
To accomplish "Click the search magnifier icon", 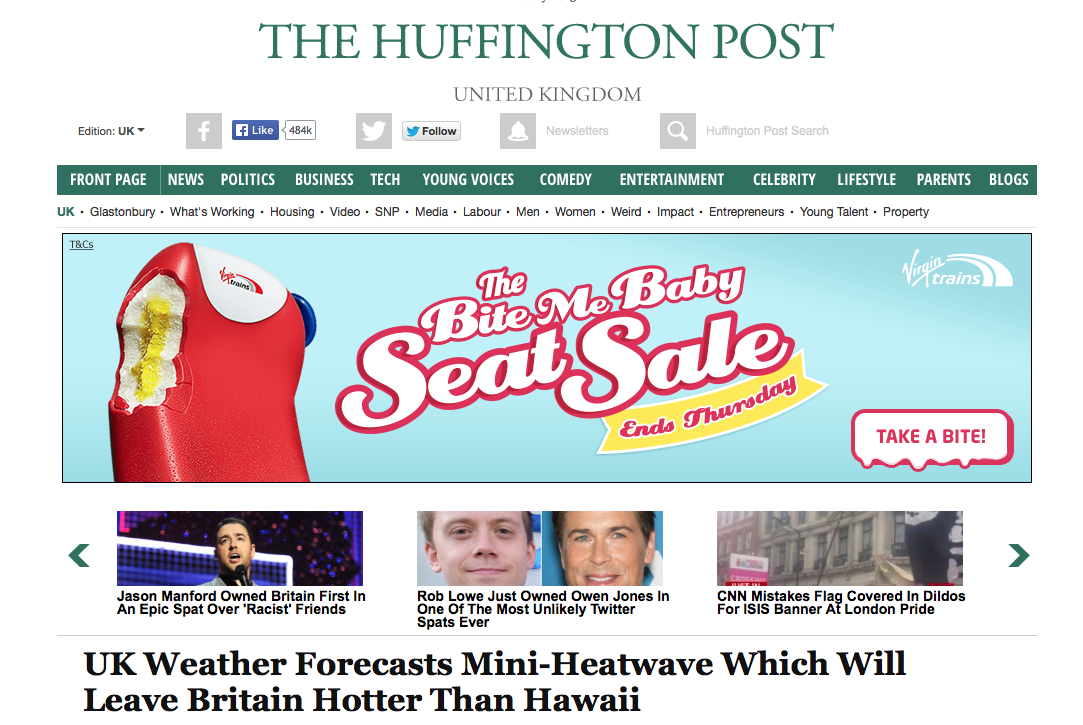I will 678,130.
